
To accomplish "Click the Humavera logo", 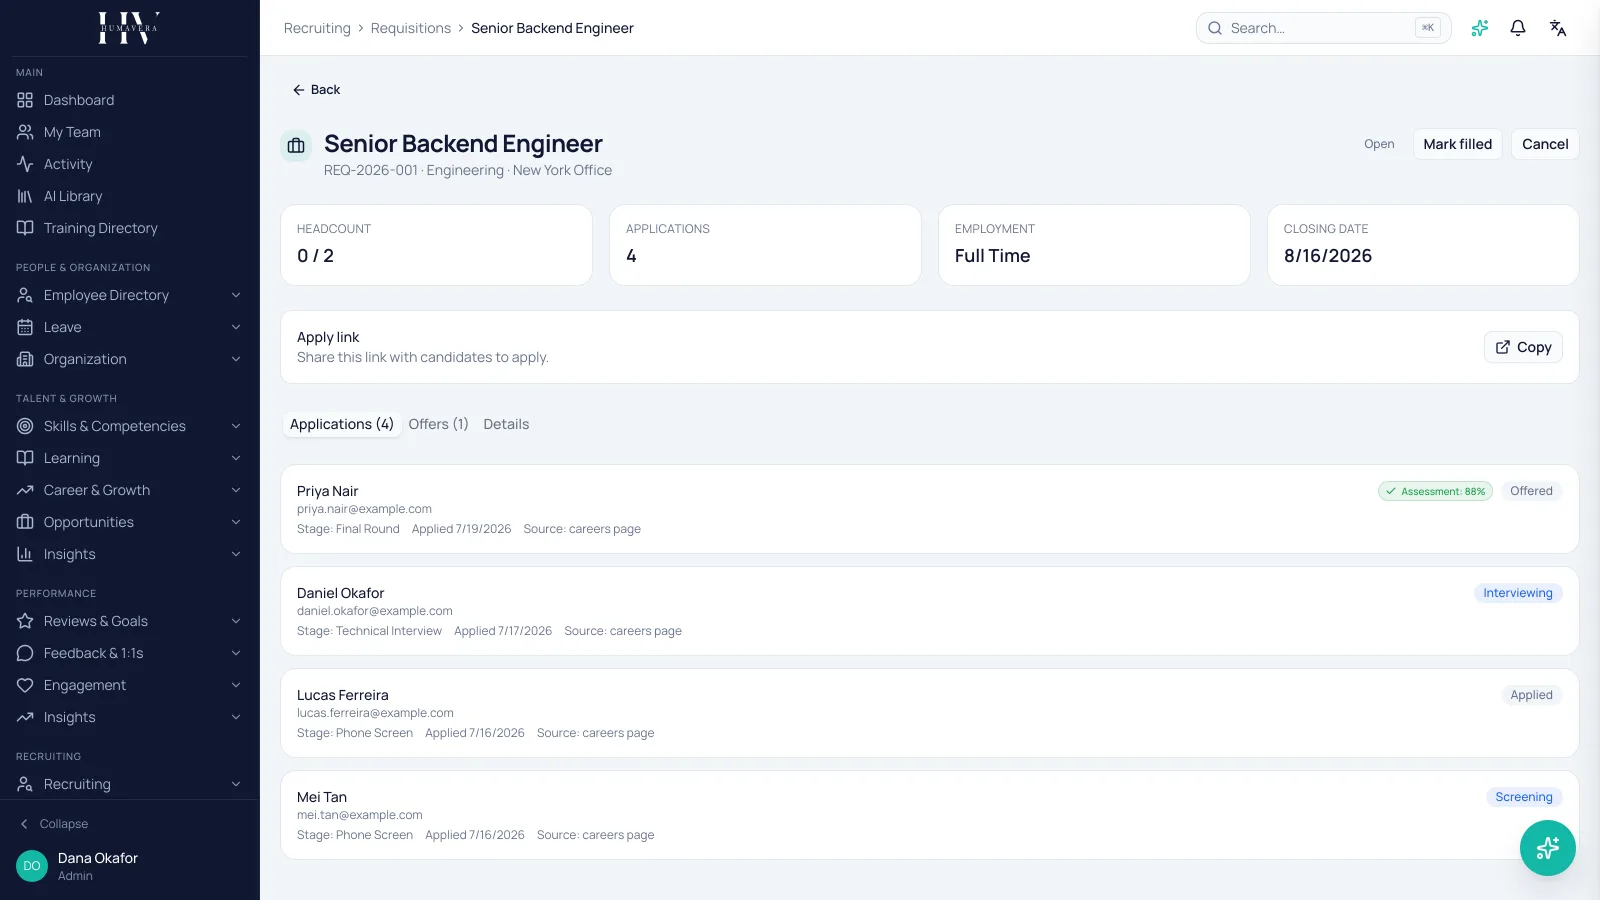I will [129, 28].
